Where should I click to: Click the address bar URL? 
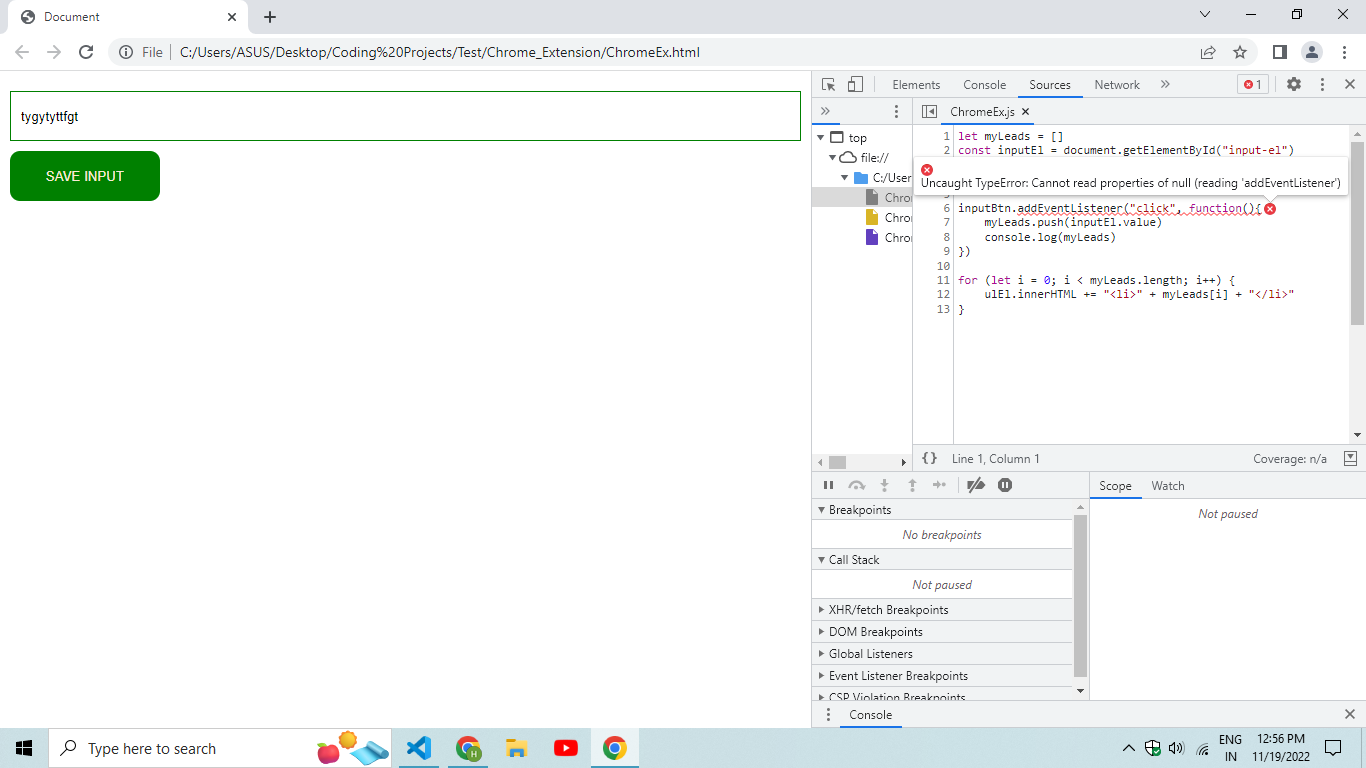coord(440,52)
